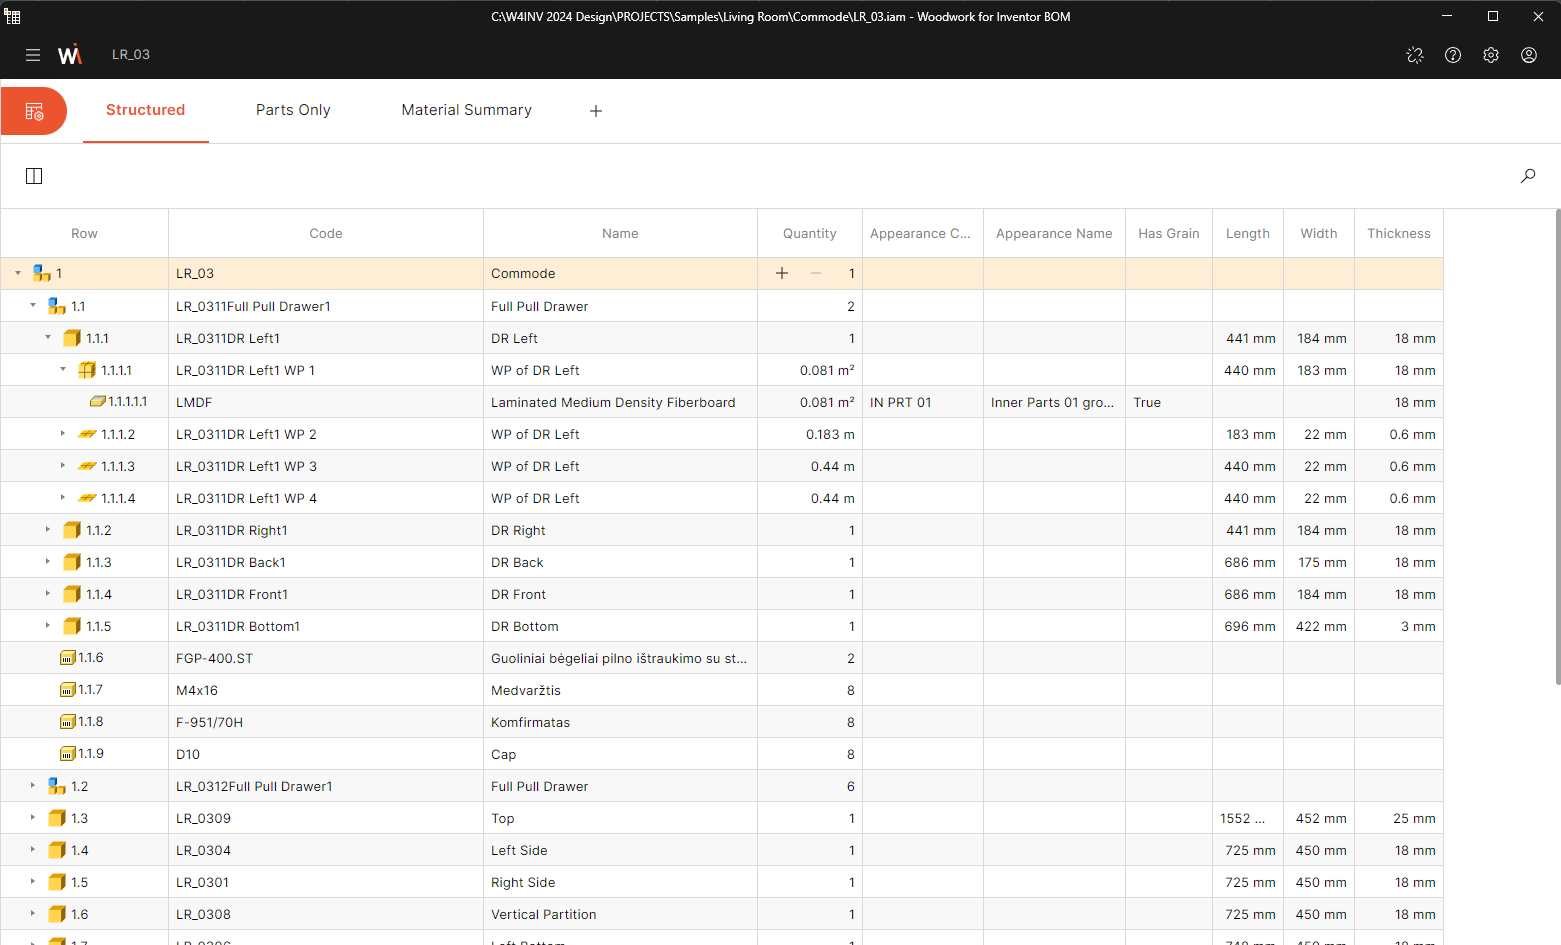Screen dimensions: 1561x945
Task: Click the edge band icon of row 1.1.1.3
Action: [87, 466]
